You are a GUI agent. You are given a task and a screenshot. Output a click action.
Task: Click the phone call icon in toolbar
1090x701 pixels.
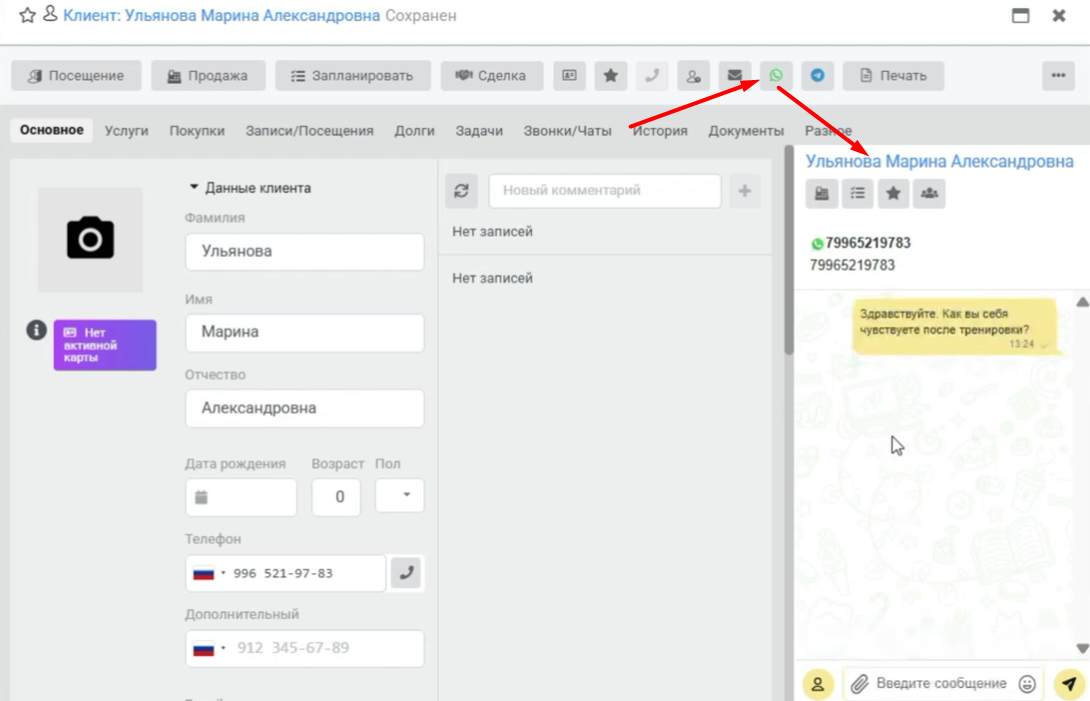[652, 76]
